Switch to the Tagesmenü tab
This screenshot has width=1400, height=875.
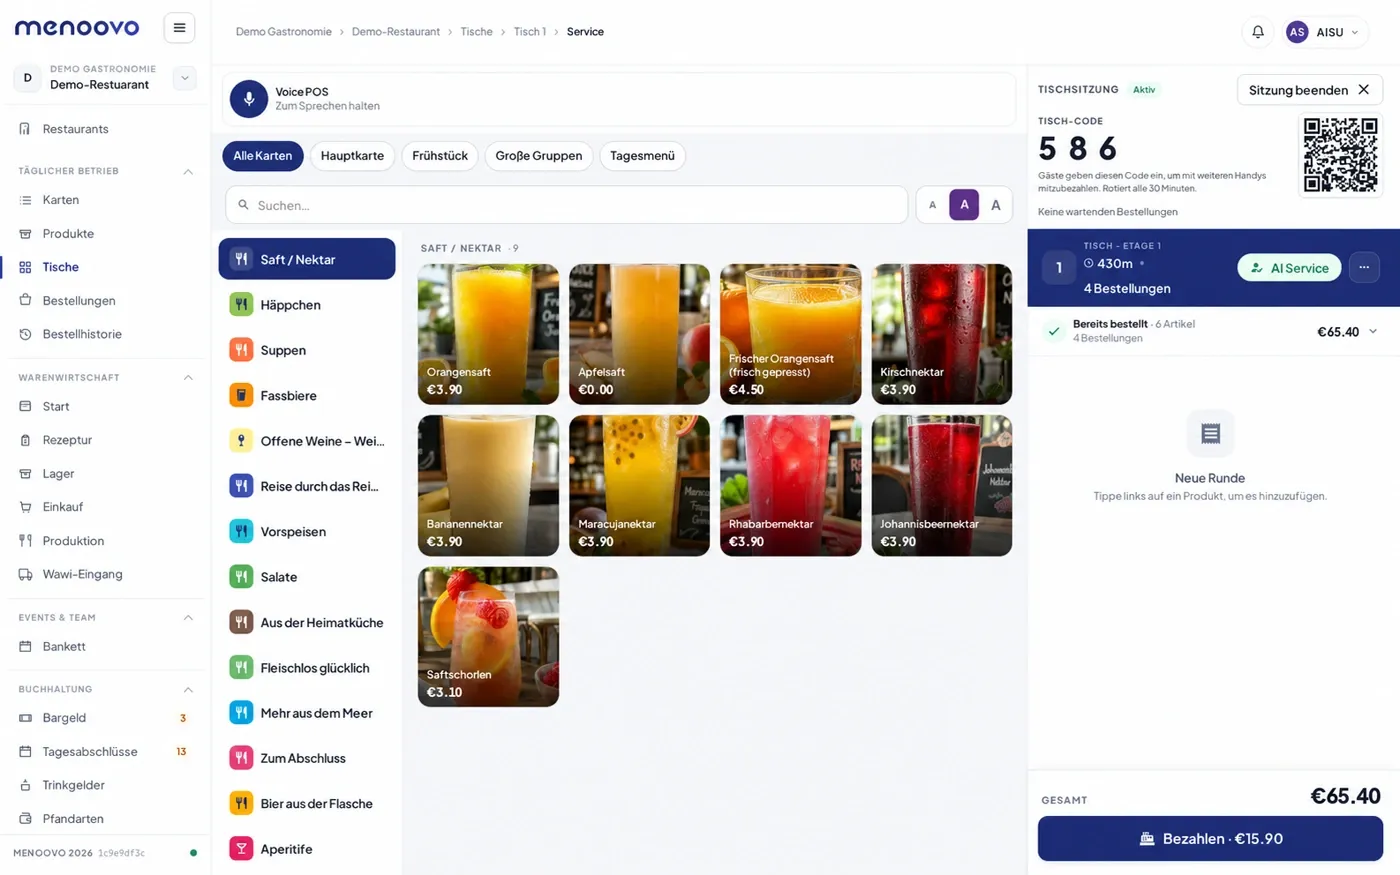tap(642, 156)
